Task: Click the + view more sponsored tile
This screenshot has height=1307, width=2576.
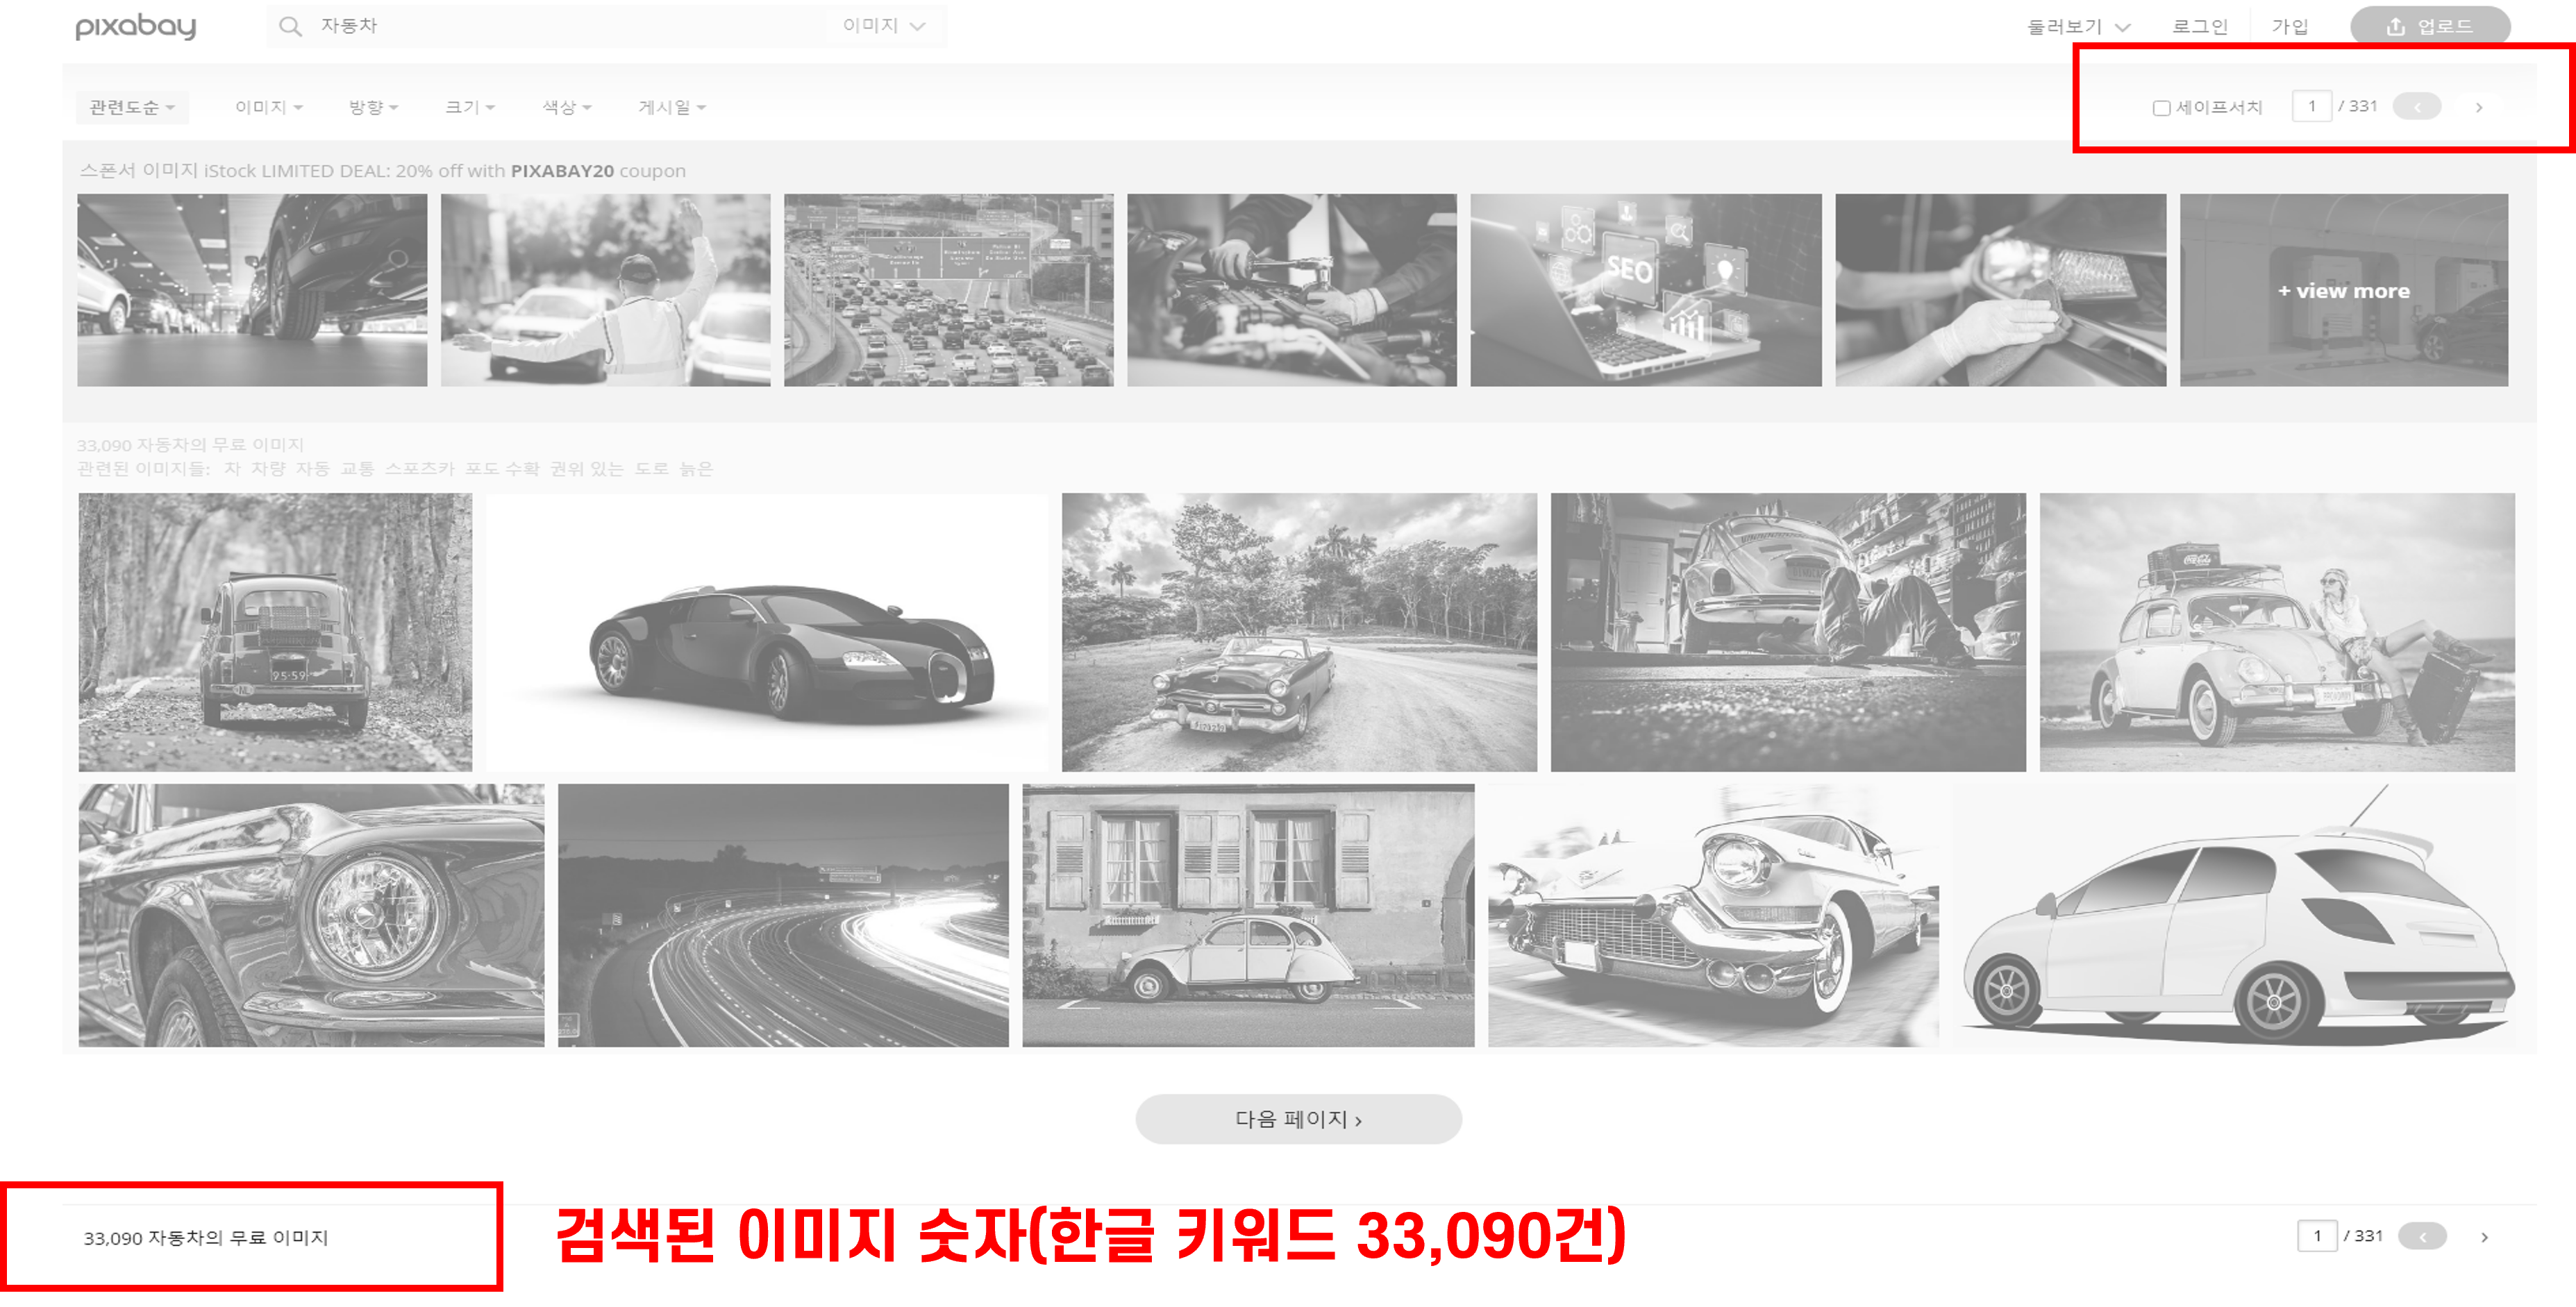Action: [2343, 291]
